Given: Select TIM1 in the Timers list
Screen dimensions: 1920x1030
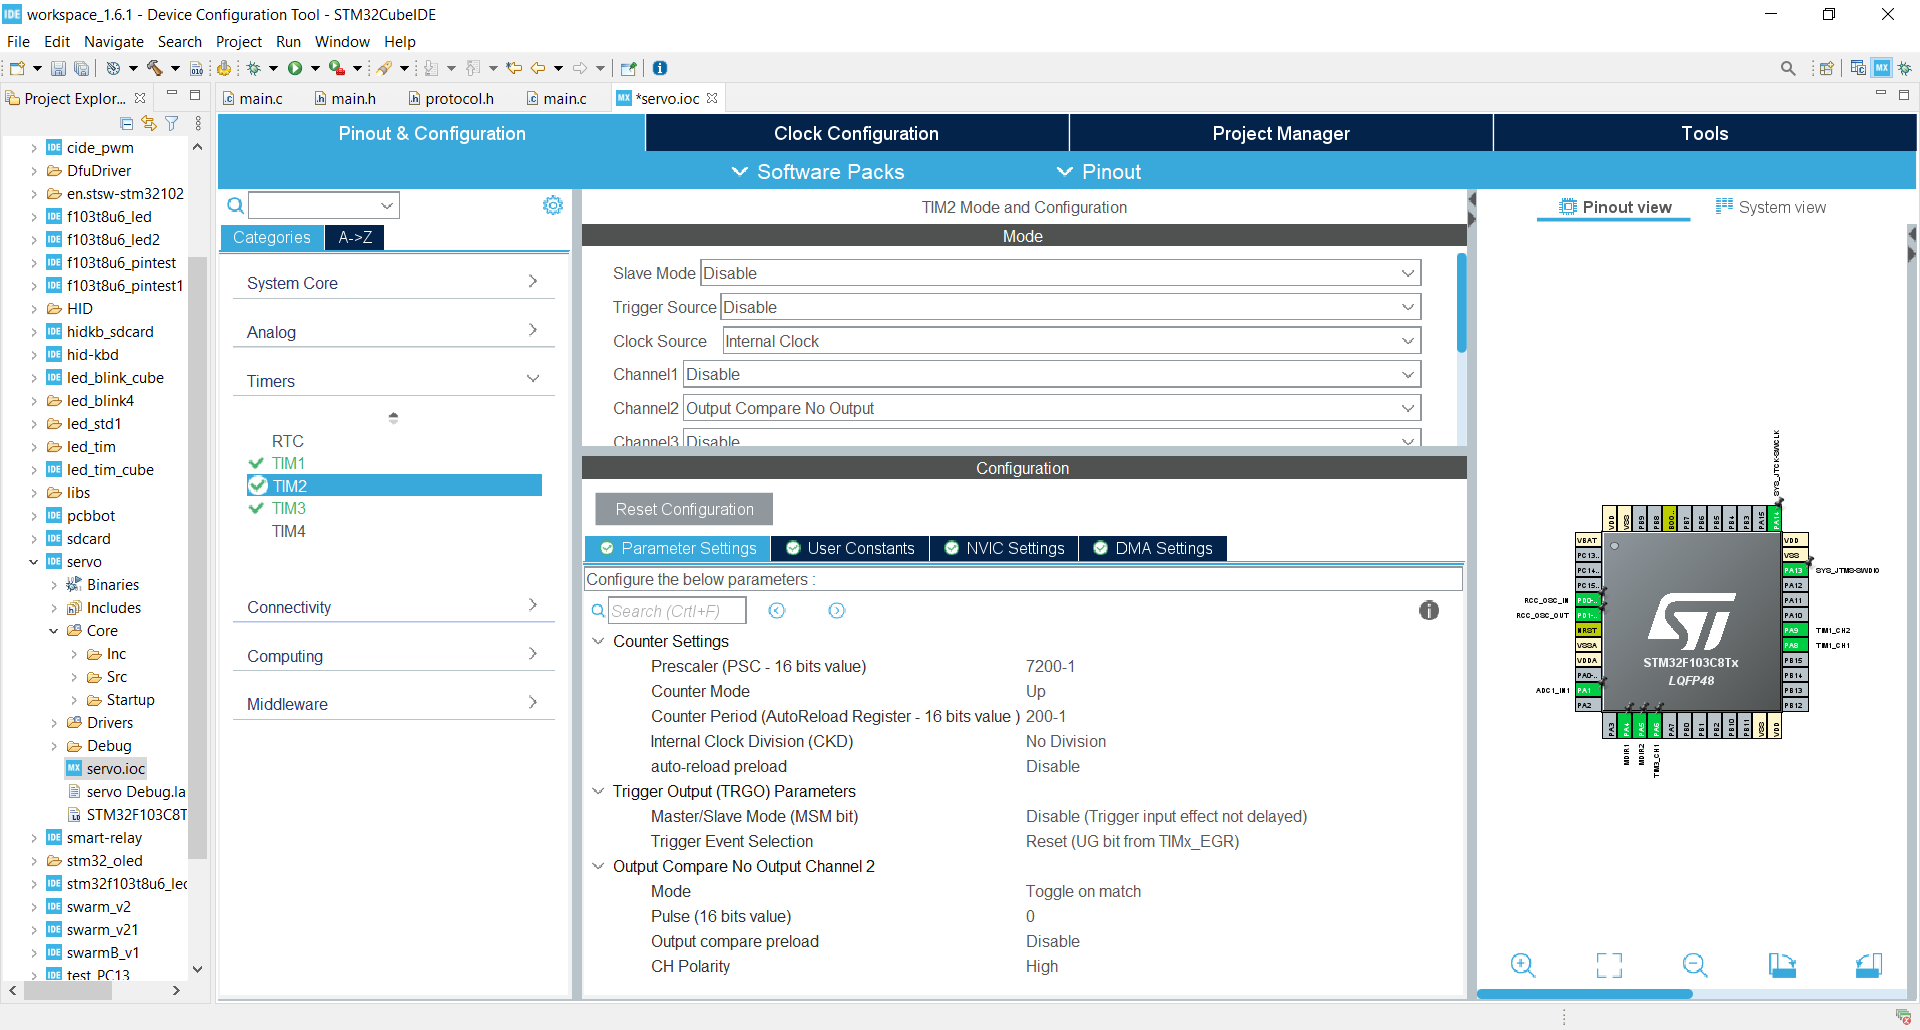Looking at the screenshot, I should [x=288, y=463].
